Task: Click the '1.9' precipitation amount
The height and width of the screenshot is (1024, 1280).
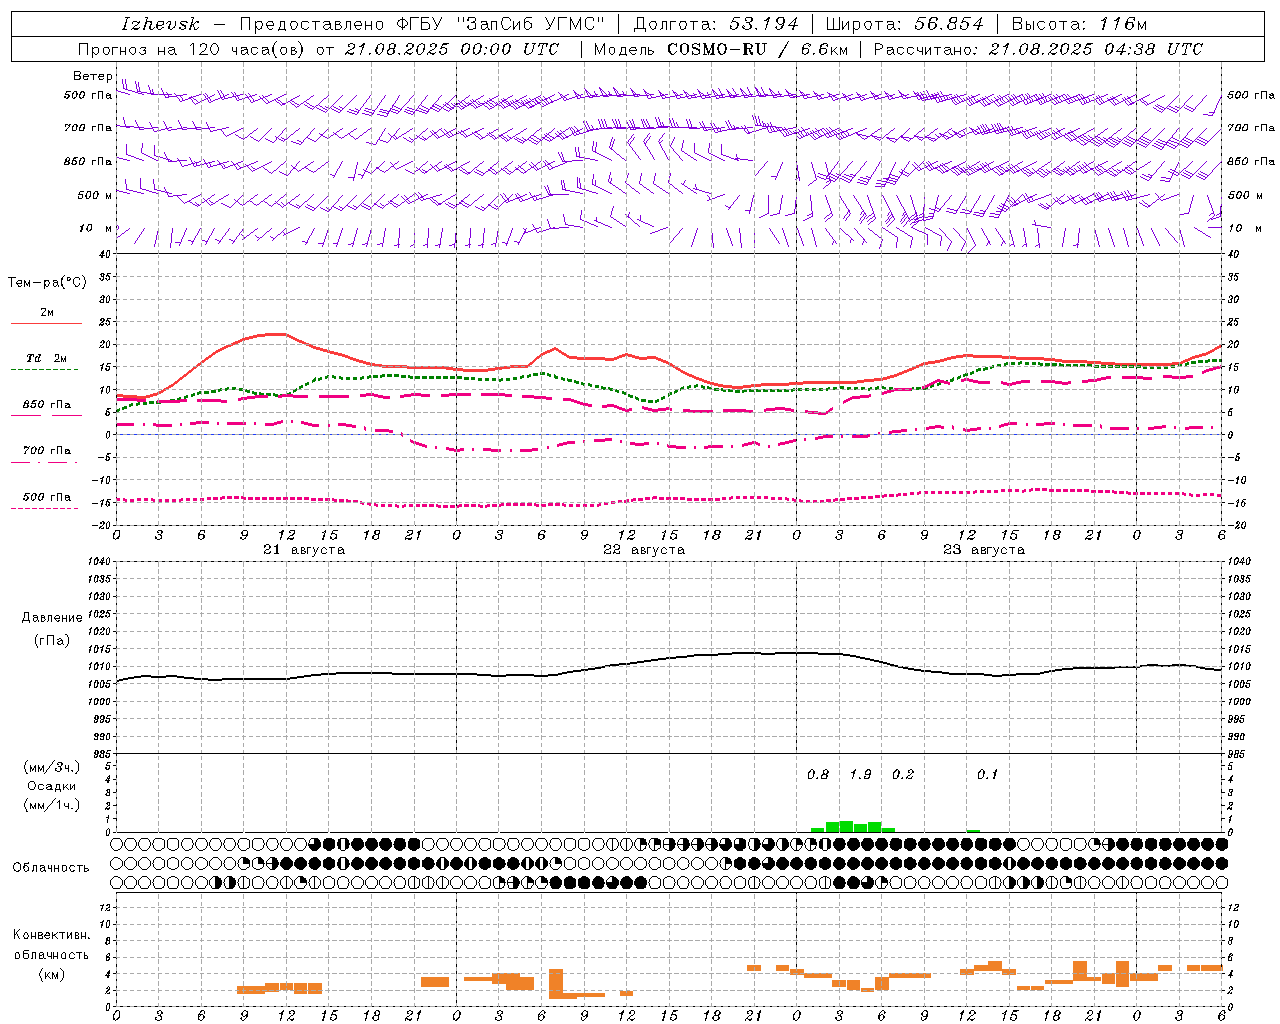Action: 860,775
